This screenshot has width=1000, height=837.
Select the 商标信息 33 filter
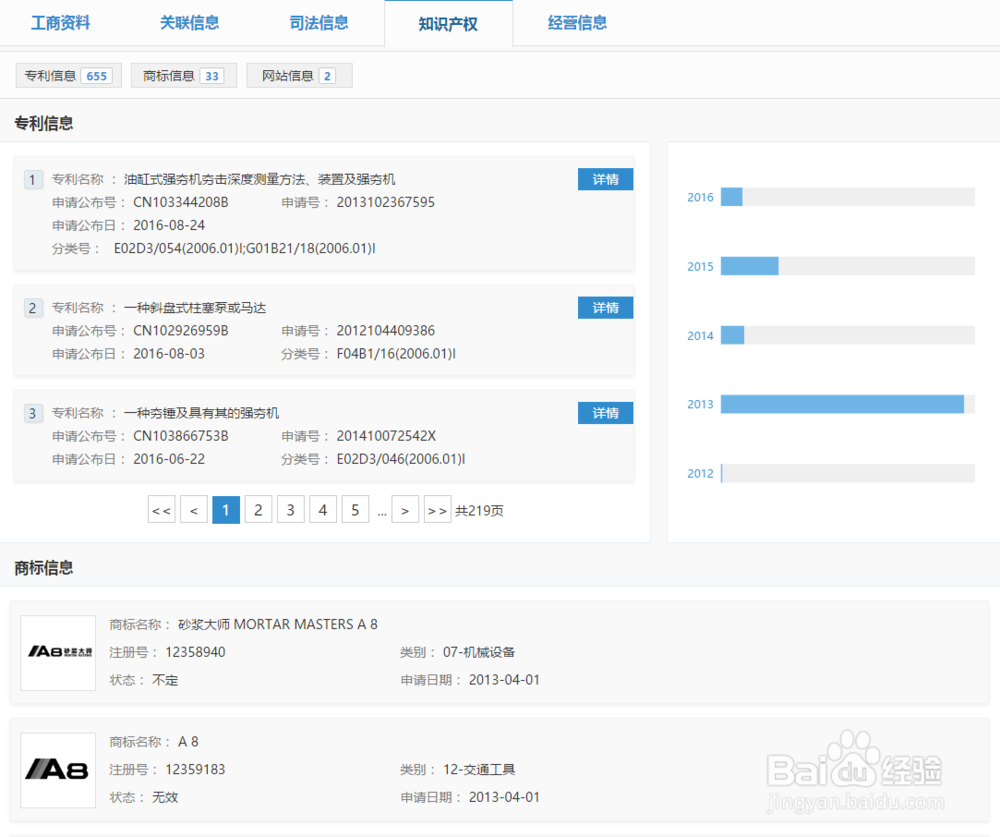tap(183, 75)
